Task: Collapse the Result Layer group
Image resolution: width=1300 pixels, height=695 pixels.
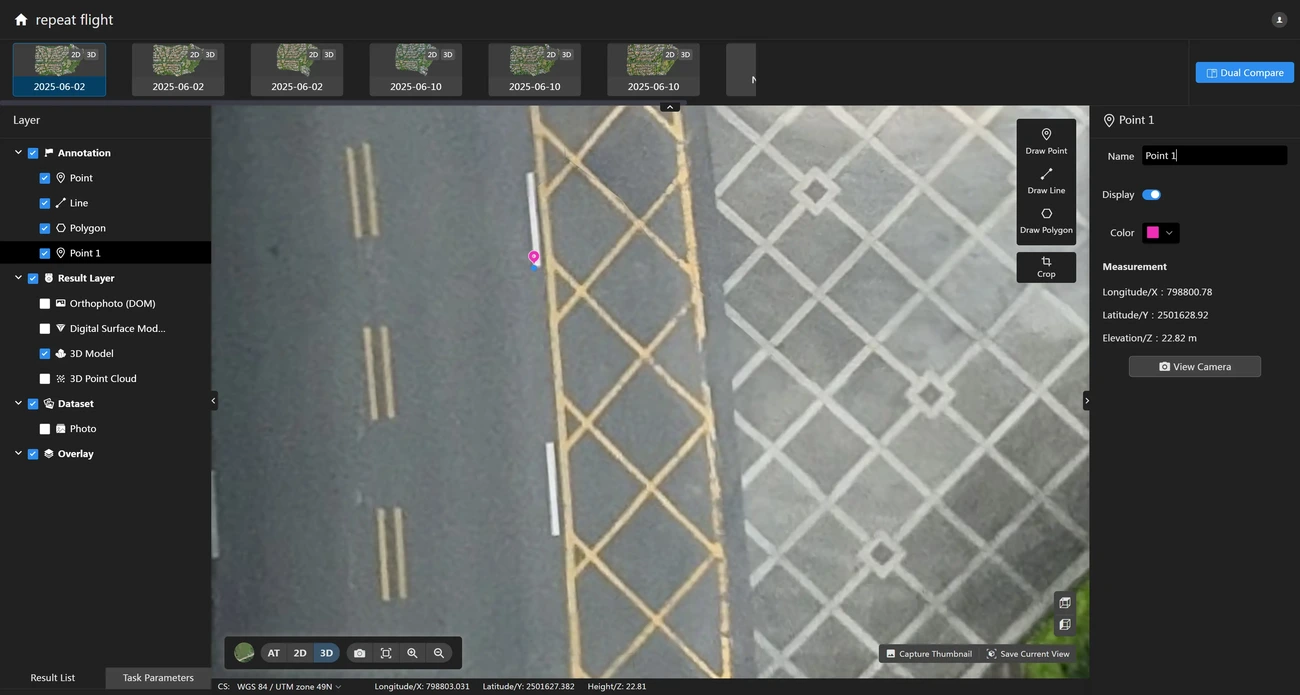Action: (18, 278)
